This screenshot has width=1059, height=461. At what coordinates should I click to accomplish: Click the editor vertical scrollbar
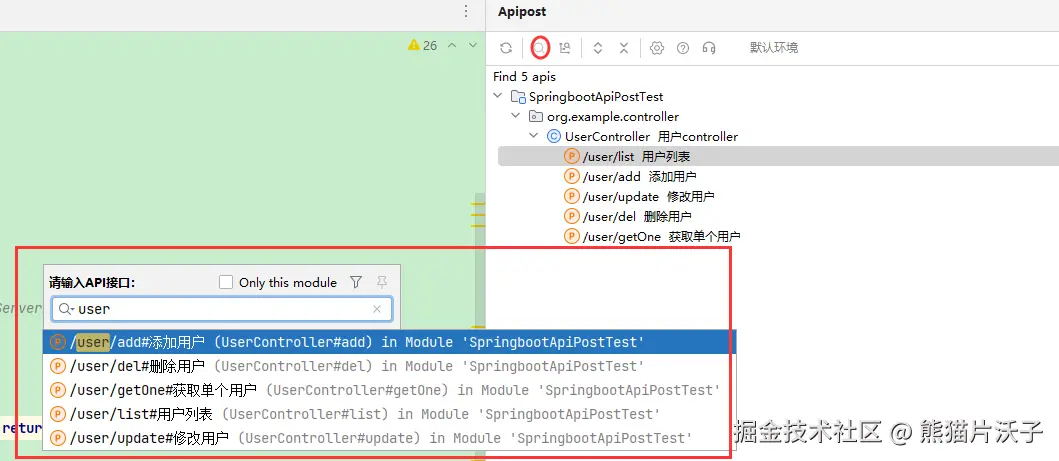(x=480, y=261)
